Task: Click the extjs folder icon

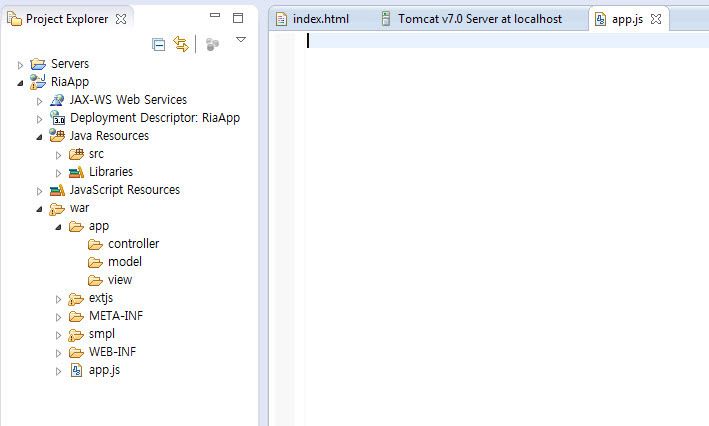Action: (76, 299)
